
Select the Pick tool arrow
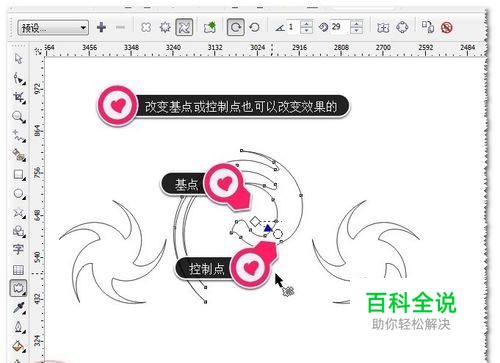click(18, 59)
